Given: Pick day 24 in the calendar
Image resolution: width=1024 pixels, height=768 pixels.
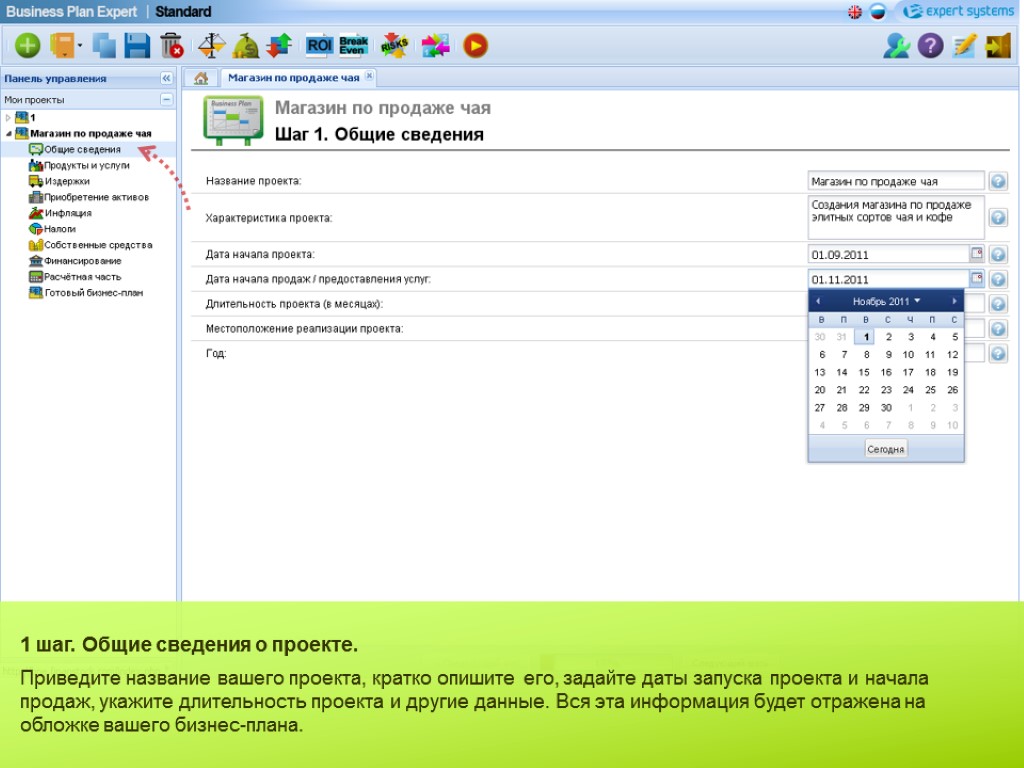Looking at the screenshot, I should 908,390.
